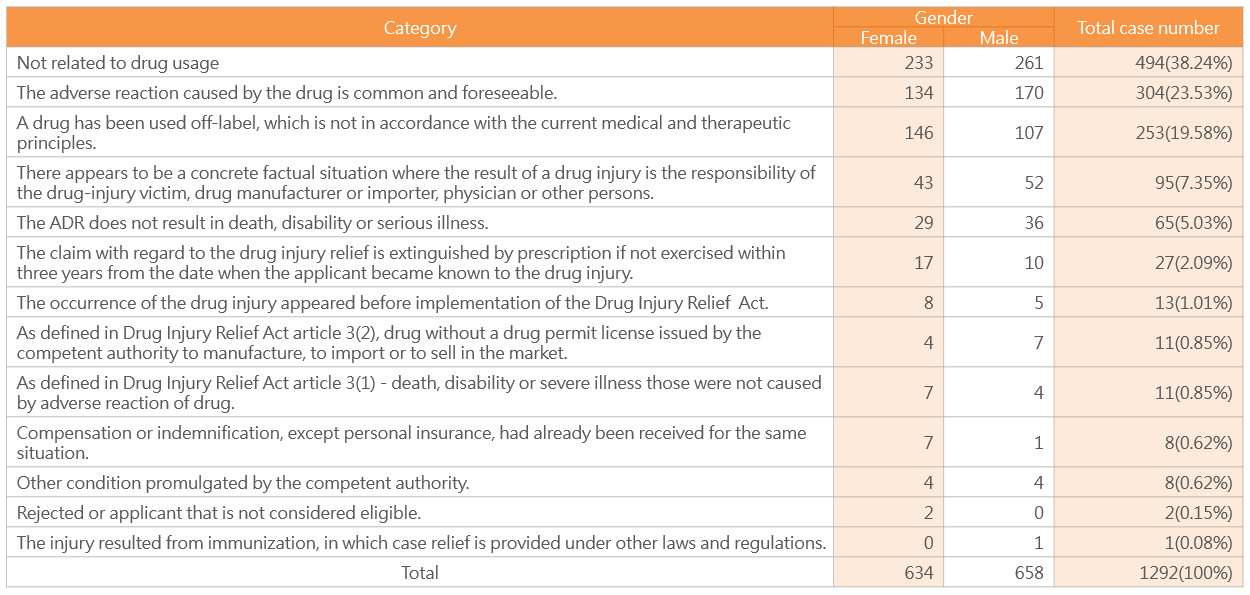Click the before implementation of Act row text

(x=392, y=302)
